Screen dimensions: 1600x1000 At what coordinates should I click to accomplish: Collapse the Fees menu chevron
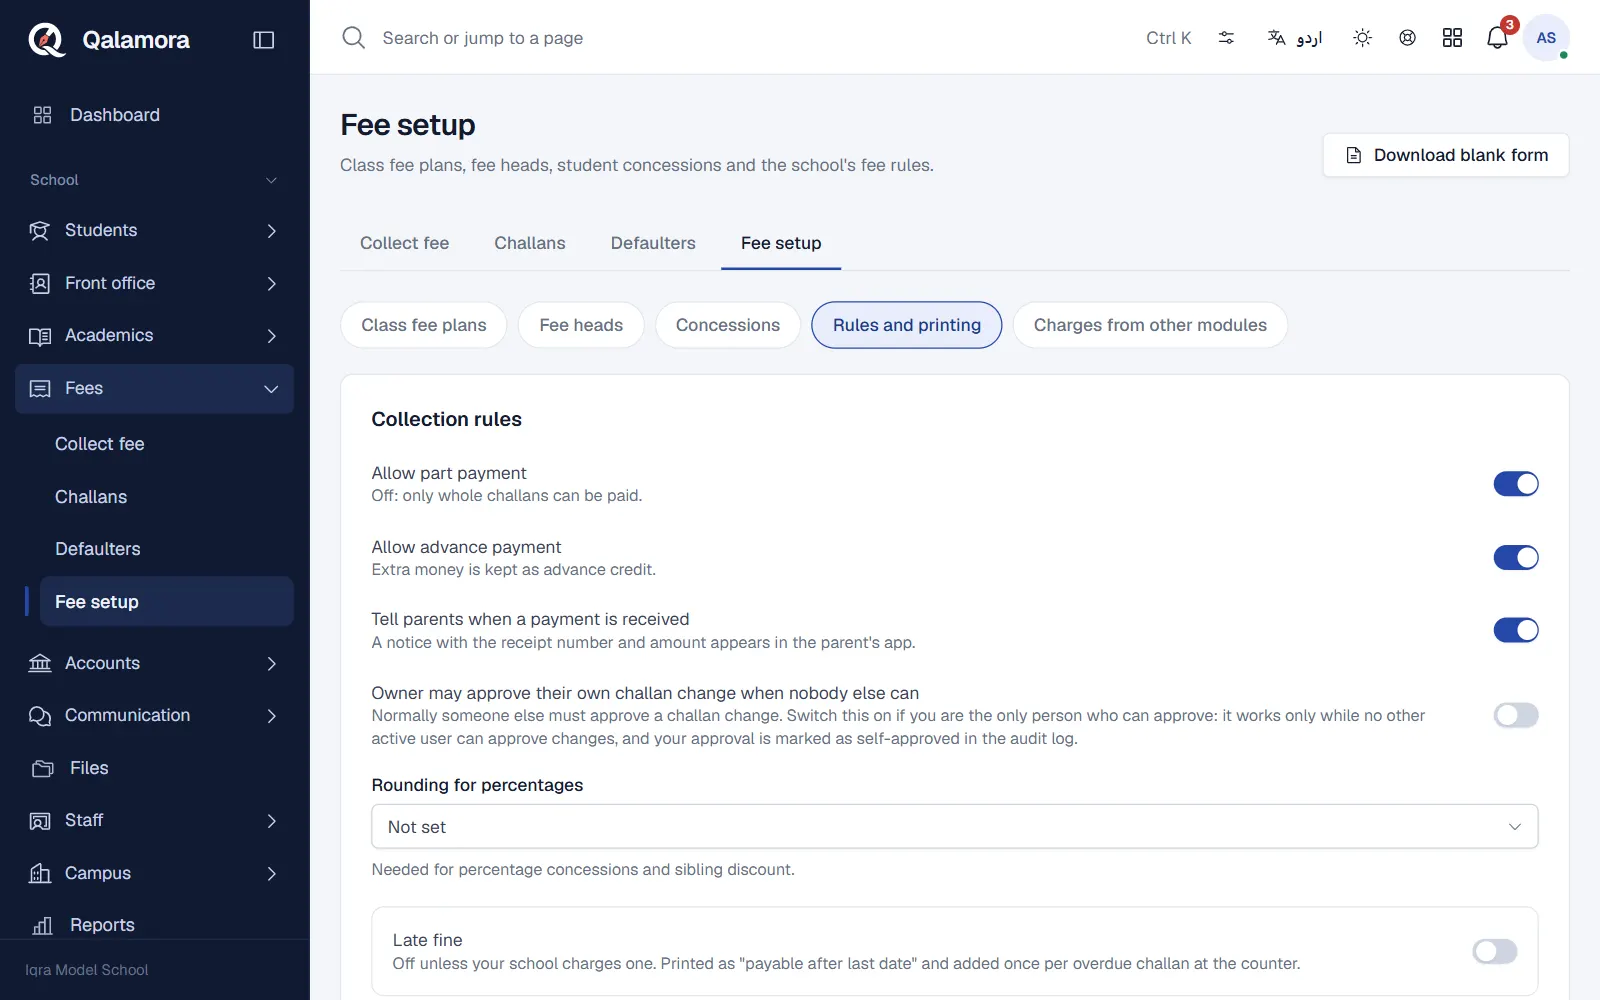coord(271,389)
